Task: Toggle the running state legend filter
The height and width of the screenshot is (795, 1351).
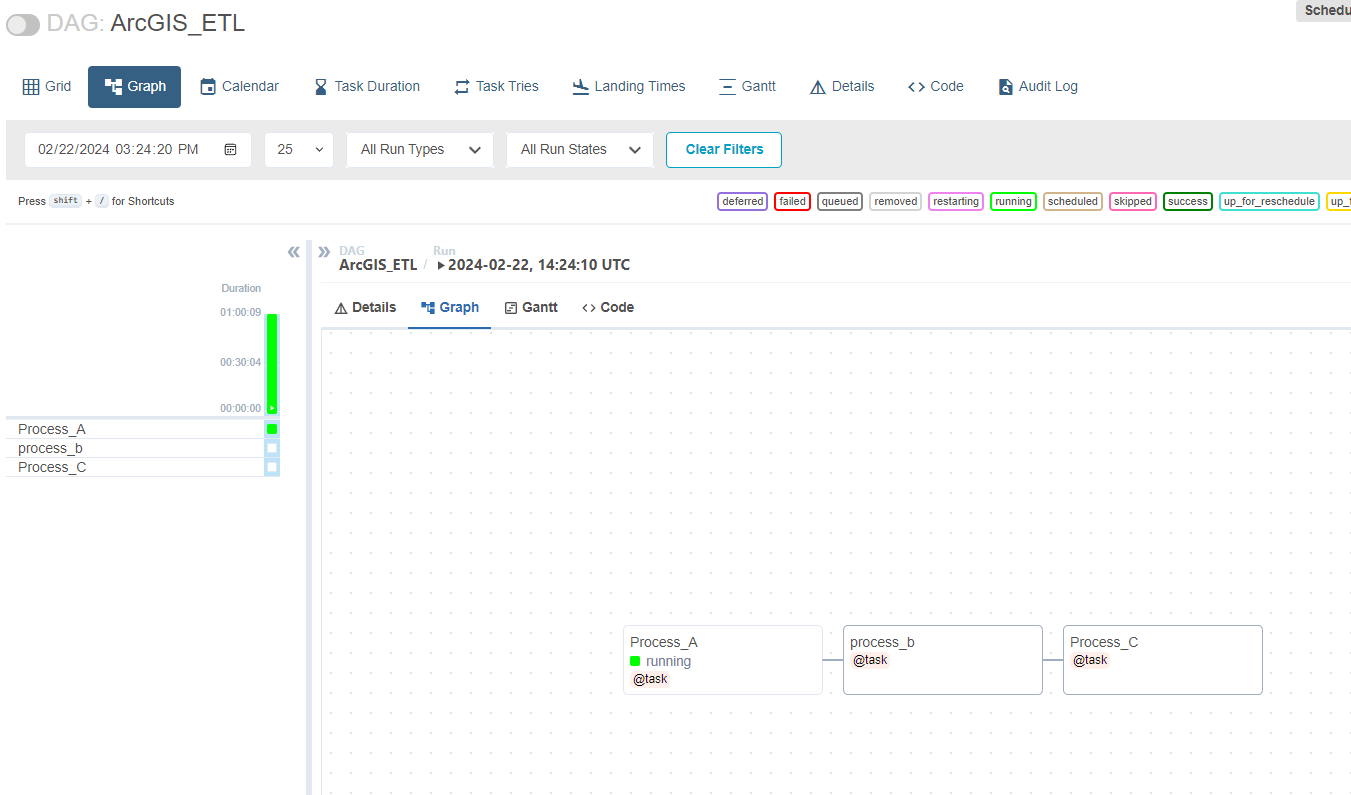Action: (1013, 201)
